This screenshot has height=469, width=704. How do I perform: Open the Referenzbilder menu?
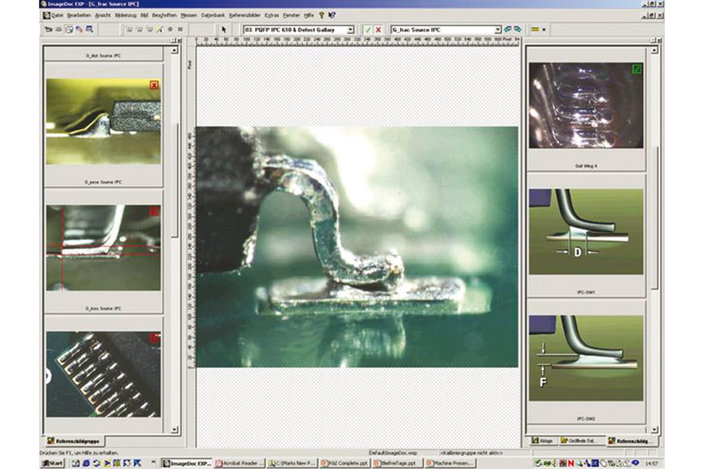coord(245,15)
